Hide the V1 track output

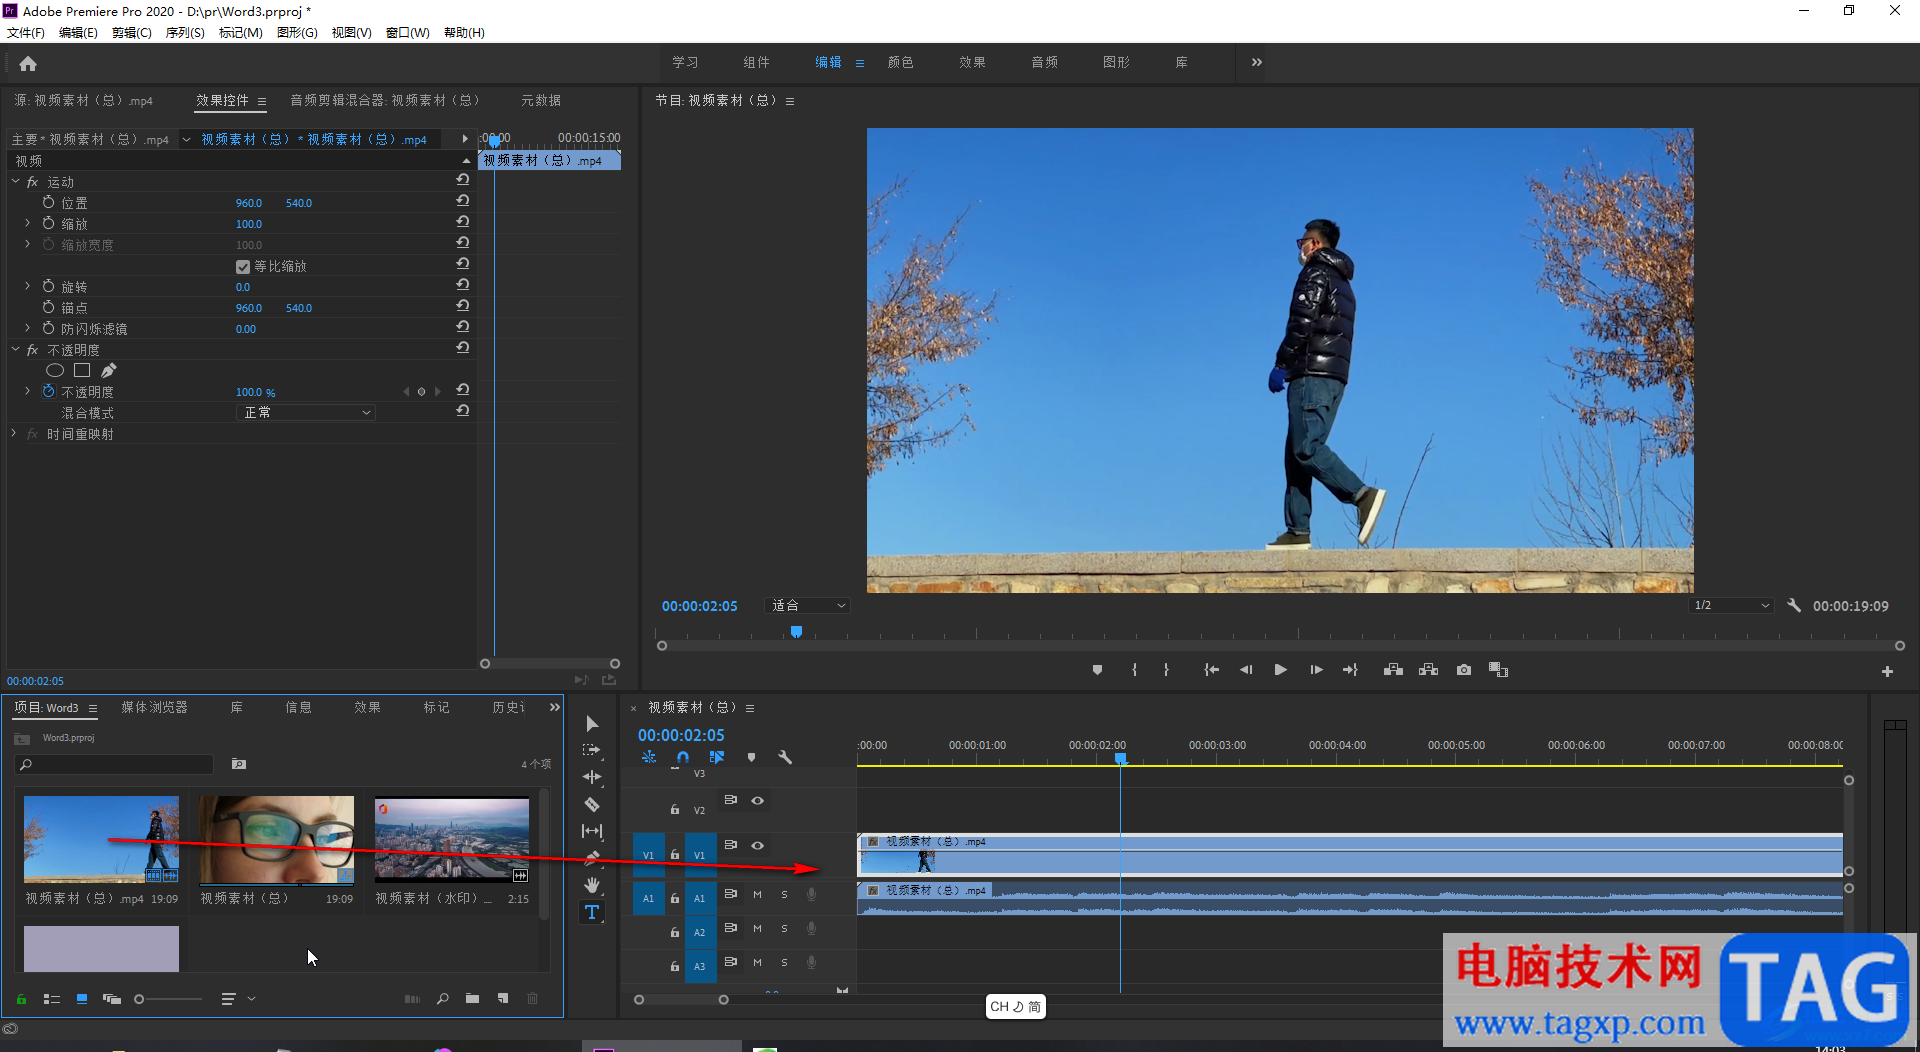point(758,845)
